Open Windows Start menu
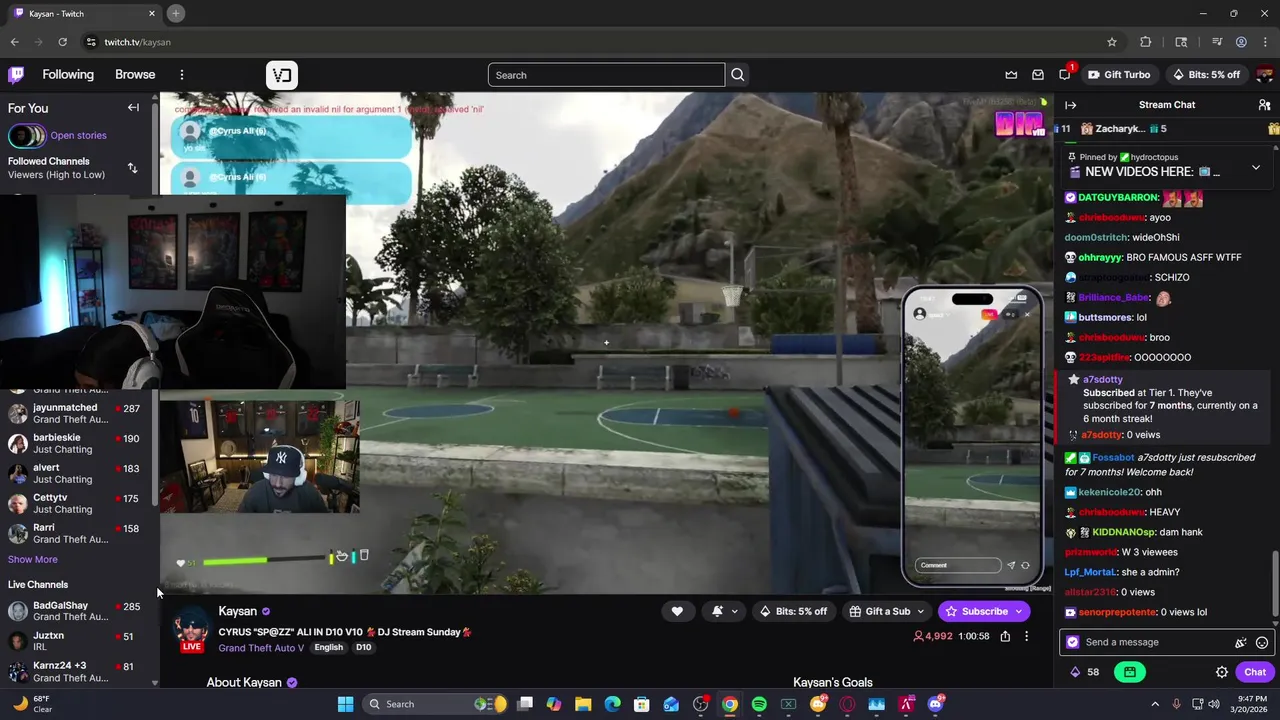1280x720 pixels. (x=345, y=704)
